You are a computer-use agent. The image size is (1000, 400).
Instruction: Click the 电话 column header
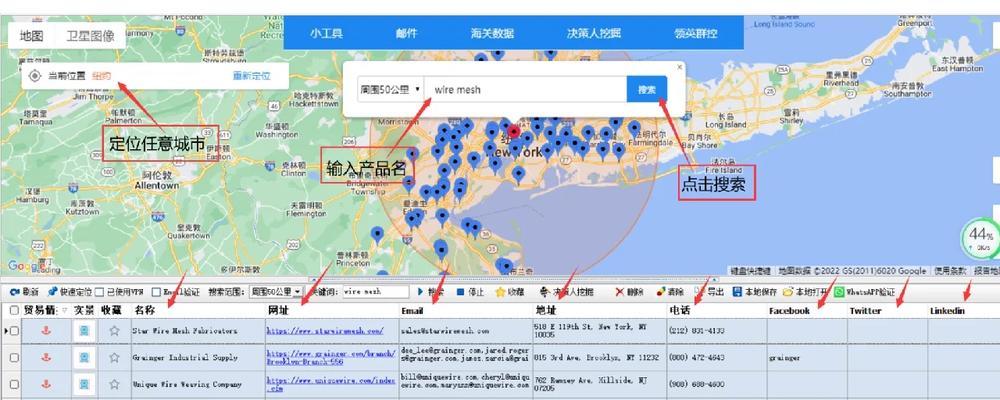pos(717,311)
